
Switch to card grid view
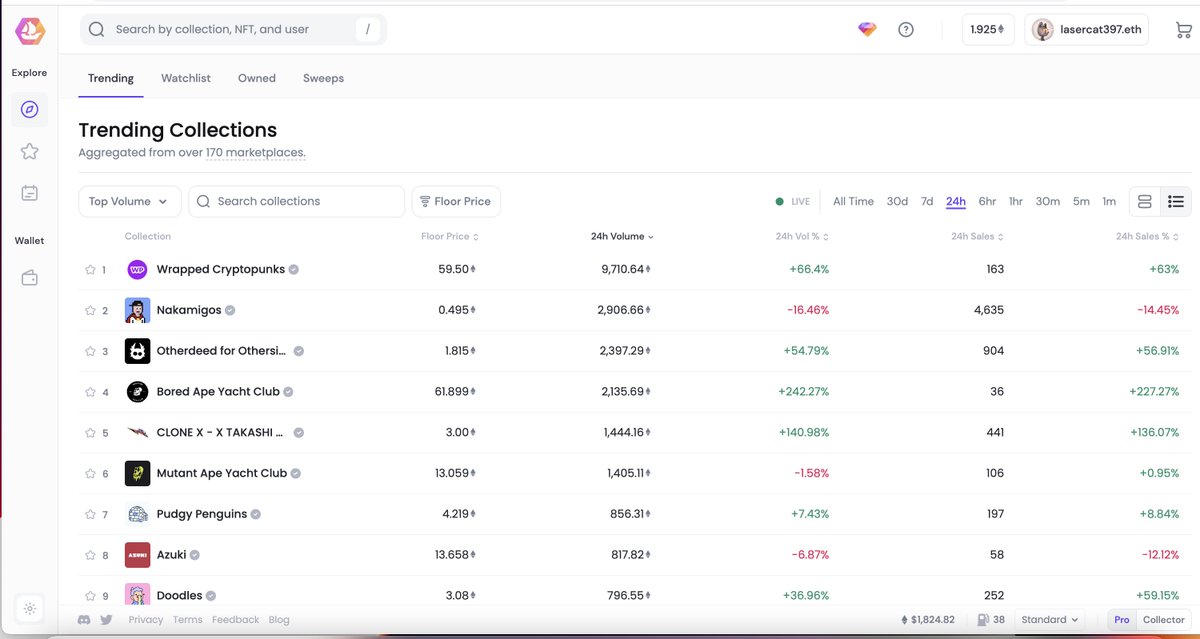[x=1145, y=201]
